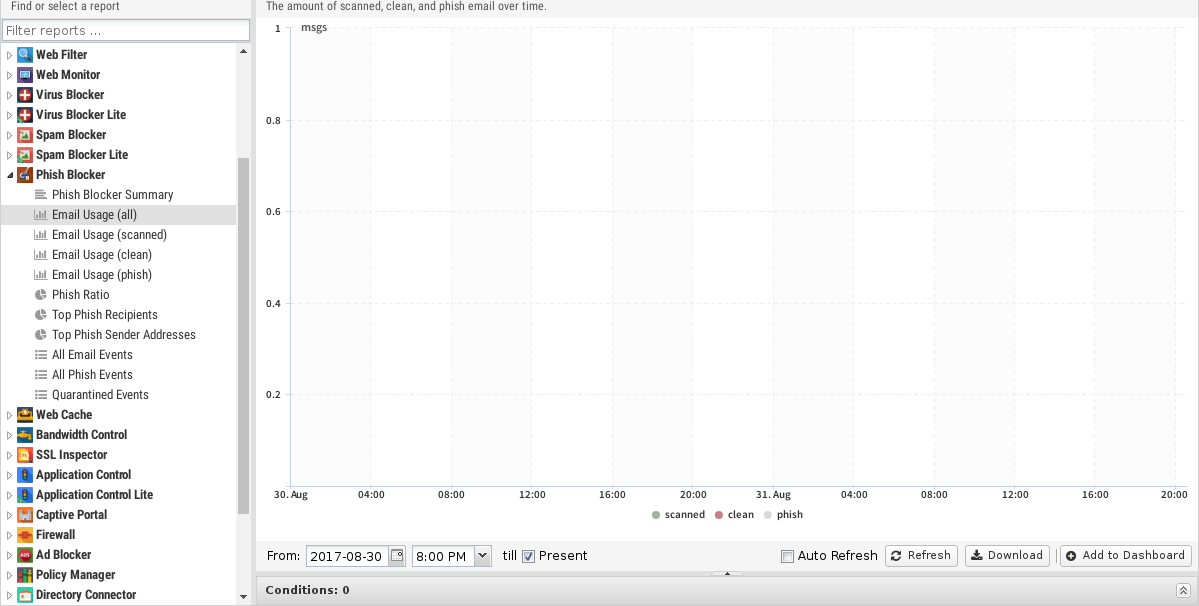The width and height of the screenshot is (1199, 606).
Task: Uncheck the Present checkbox
Action: click(529, 556)
